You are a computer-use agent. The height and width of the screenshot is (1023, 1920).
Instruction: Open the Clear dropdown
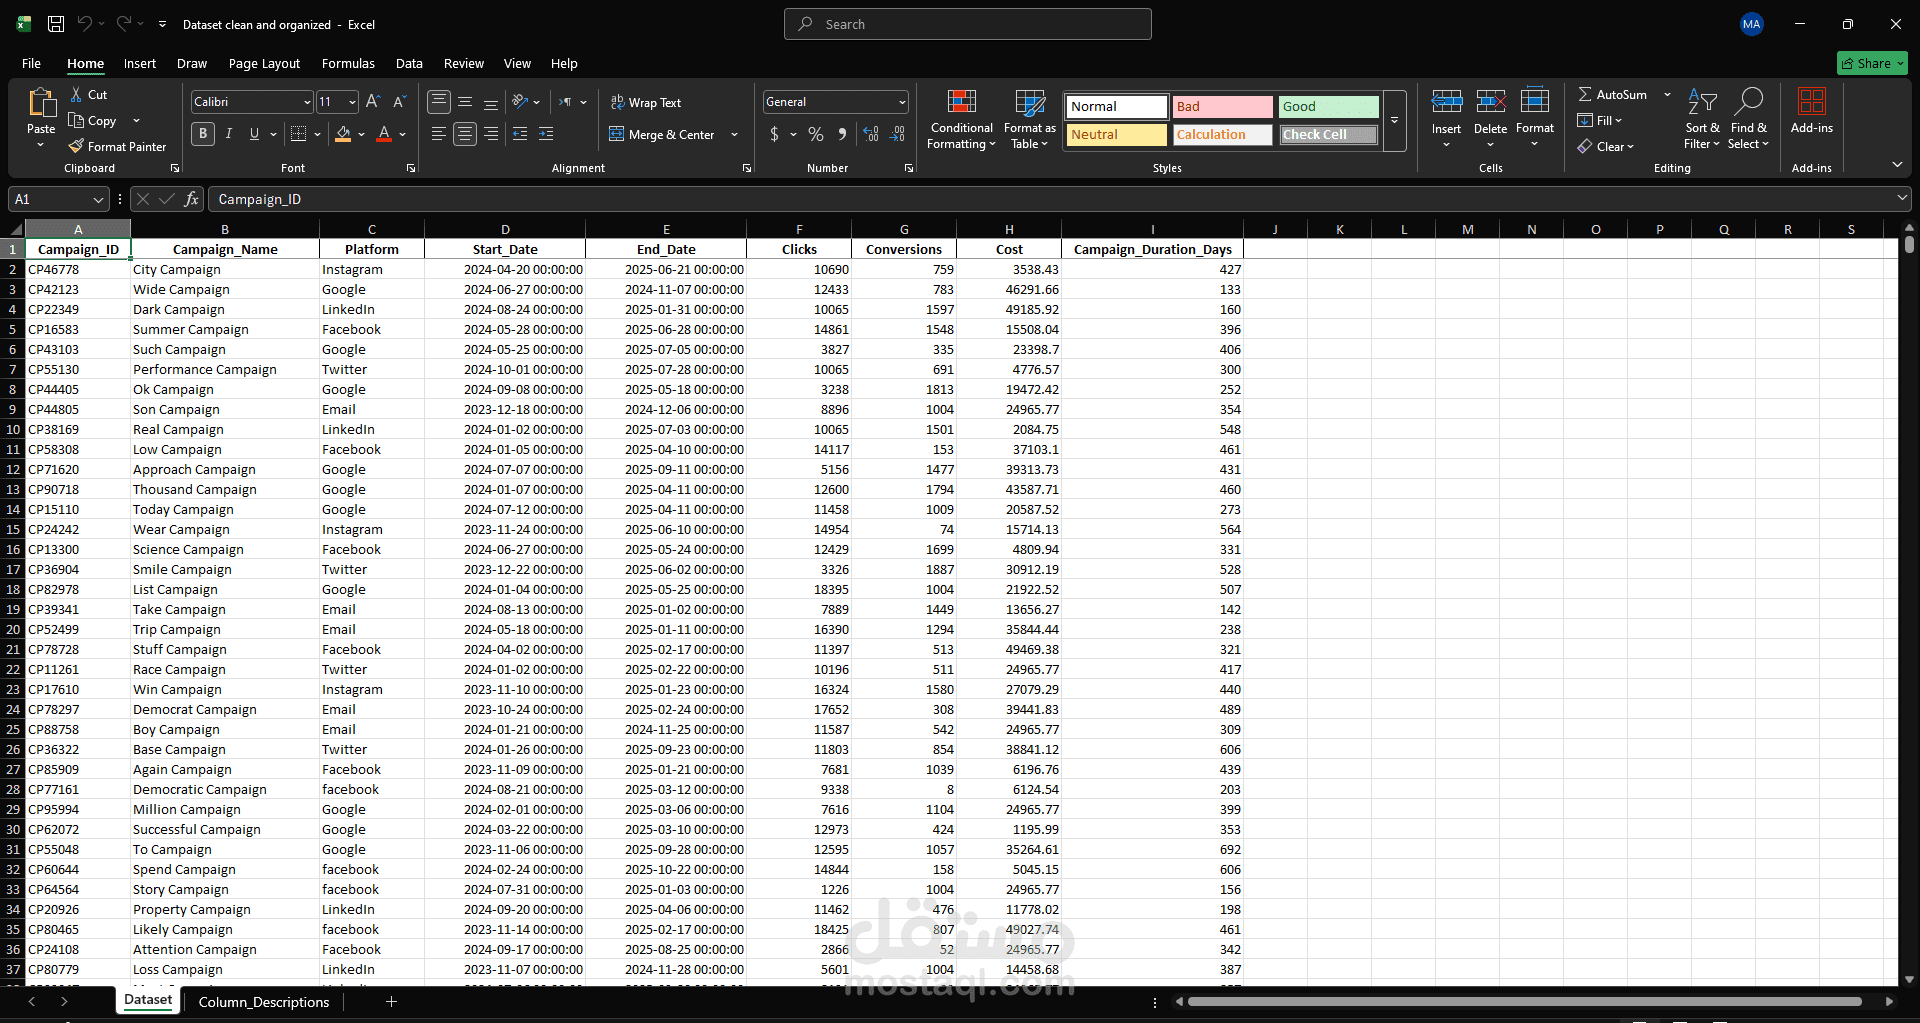point(1606,146)
